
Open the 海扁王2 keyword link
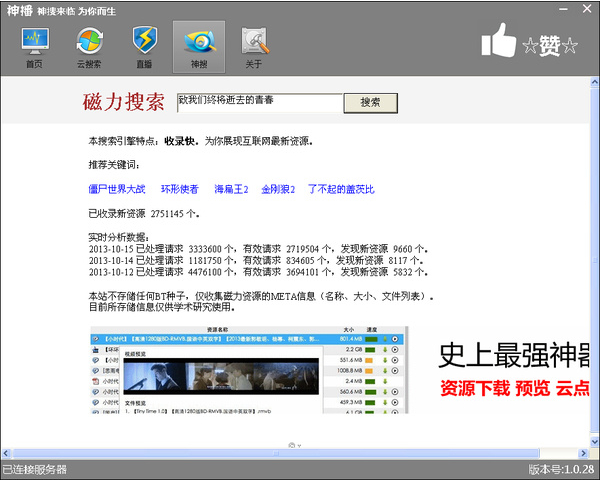coord(231,189)
